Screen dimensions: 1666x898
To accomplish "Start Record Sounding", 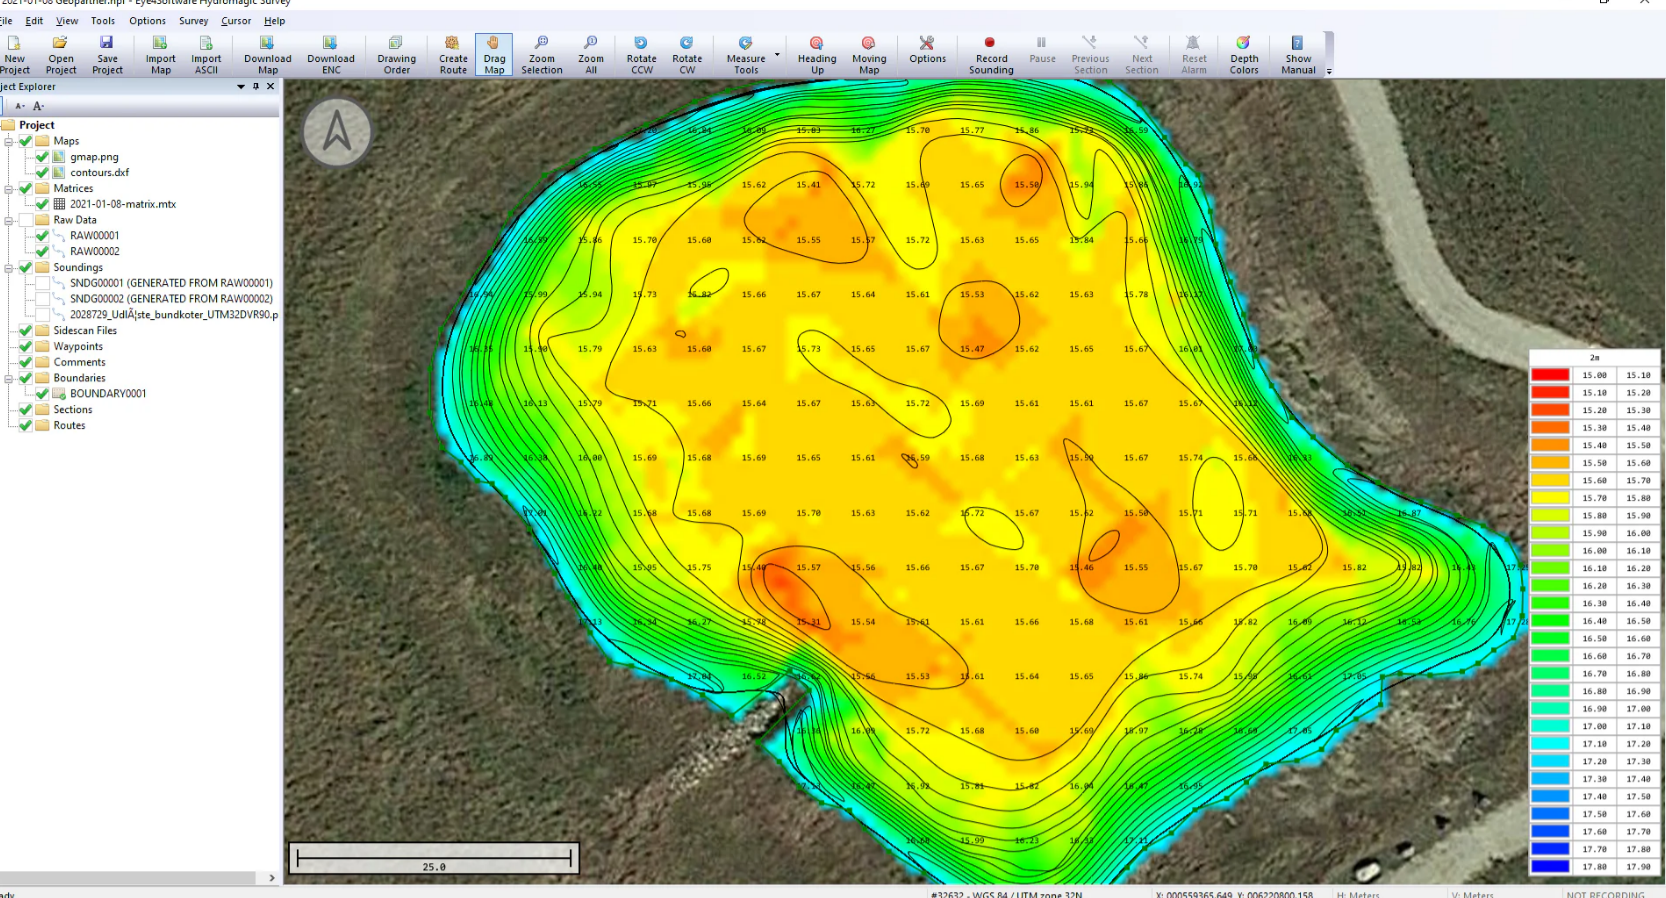I will coord(990,54).
